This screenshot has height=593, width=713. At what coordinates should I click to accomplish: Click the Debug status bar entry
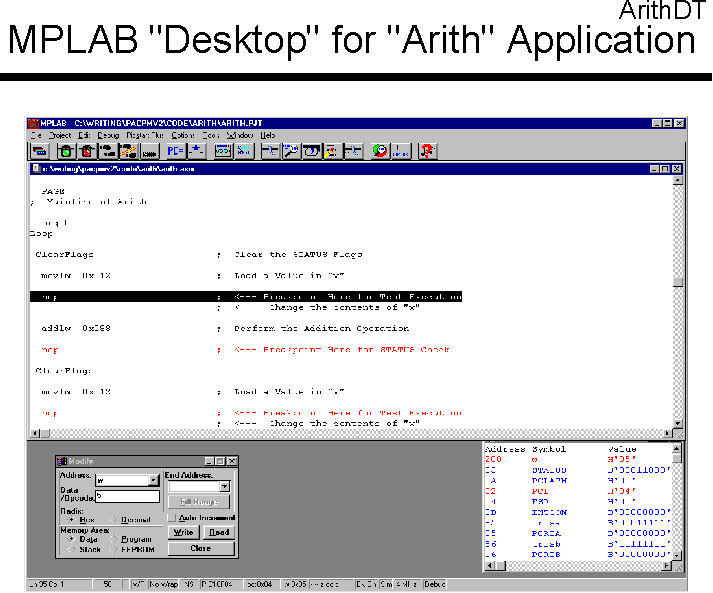(435, 584)
